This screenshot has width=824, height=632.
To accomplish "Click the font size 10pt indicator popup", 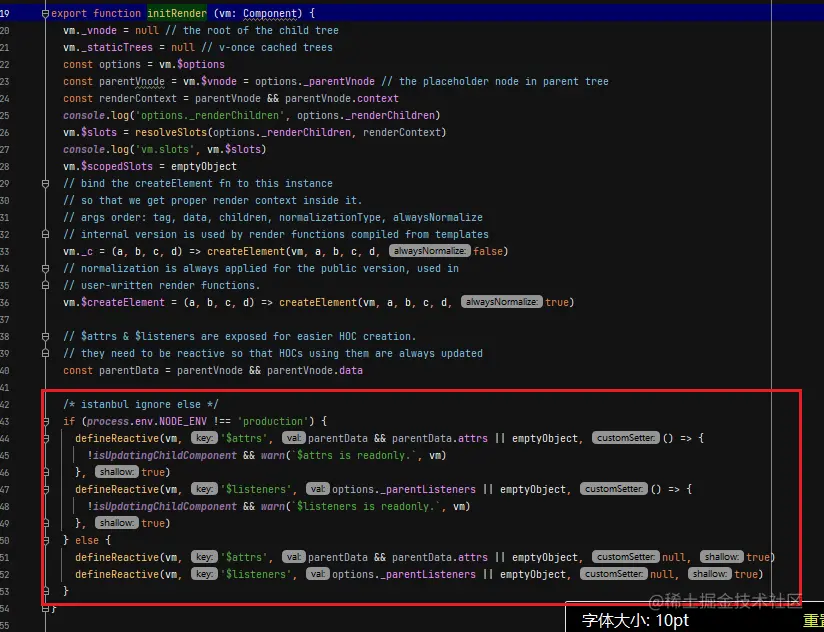I will (636, 620).
